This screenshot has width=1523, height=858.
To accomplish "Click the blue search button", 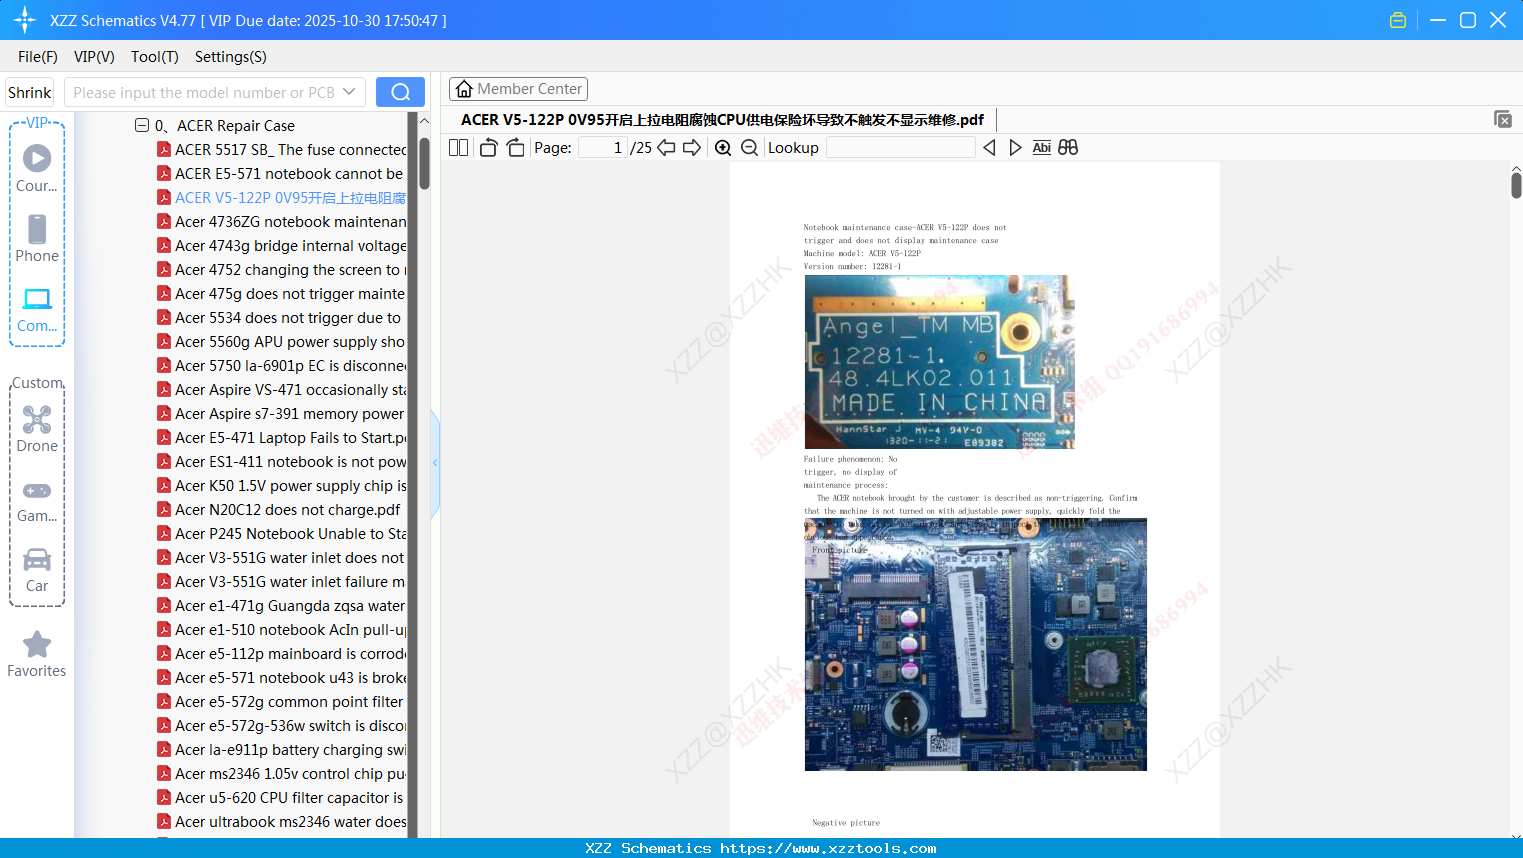I will click(x=400, y=92).
